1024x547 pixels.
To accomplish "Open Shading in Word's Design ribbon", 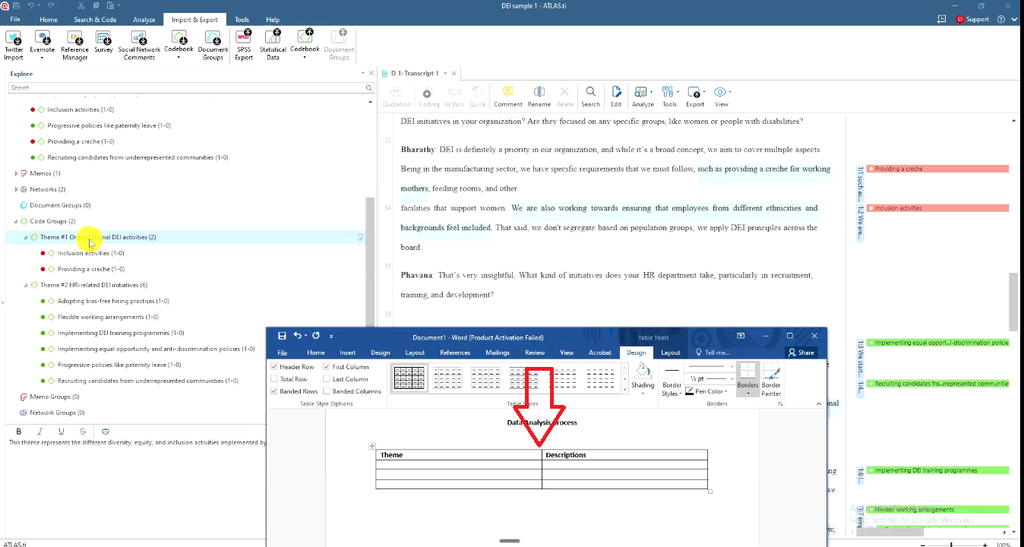I will [643, 379].
